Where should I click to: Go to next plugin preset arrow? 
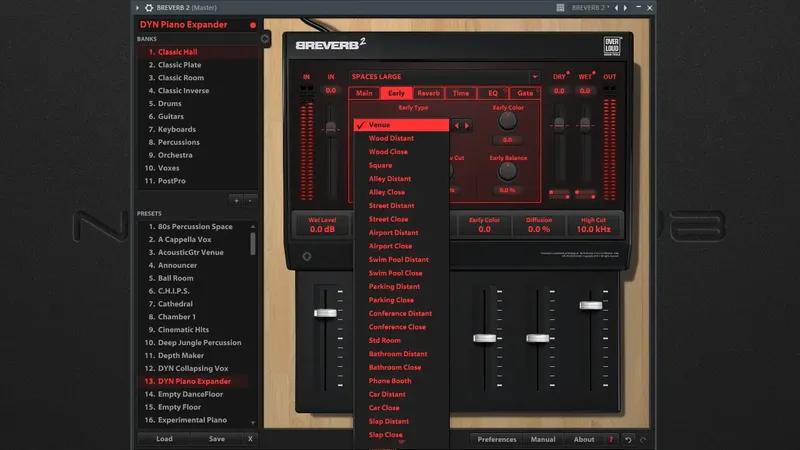[x=626, y=8]
